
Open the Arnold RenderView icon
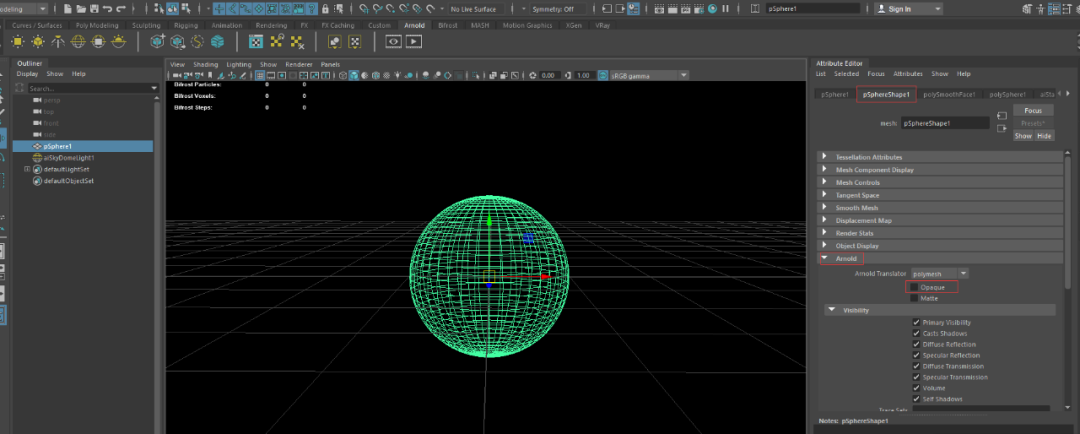point(393,41)
